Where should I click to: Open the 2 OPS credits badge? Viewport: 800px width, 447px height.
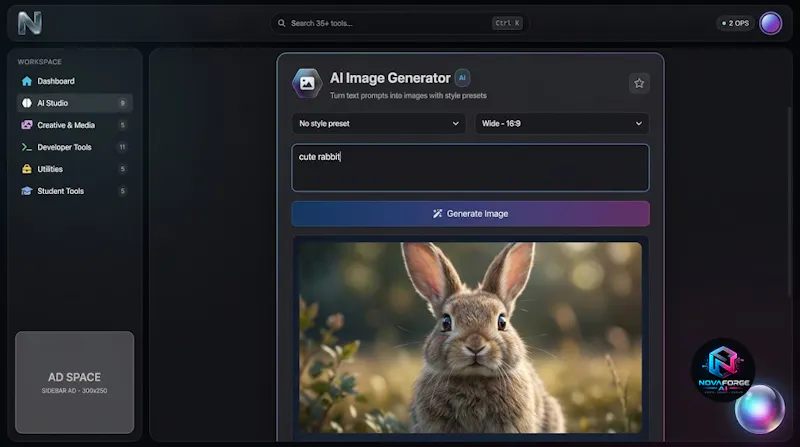click(x=735, y=23)
